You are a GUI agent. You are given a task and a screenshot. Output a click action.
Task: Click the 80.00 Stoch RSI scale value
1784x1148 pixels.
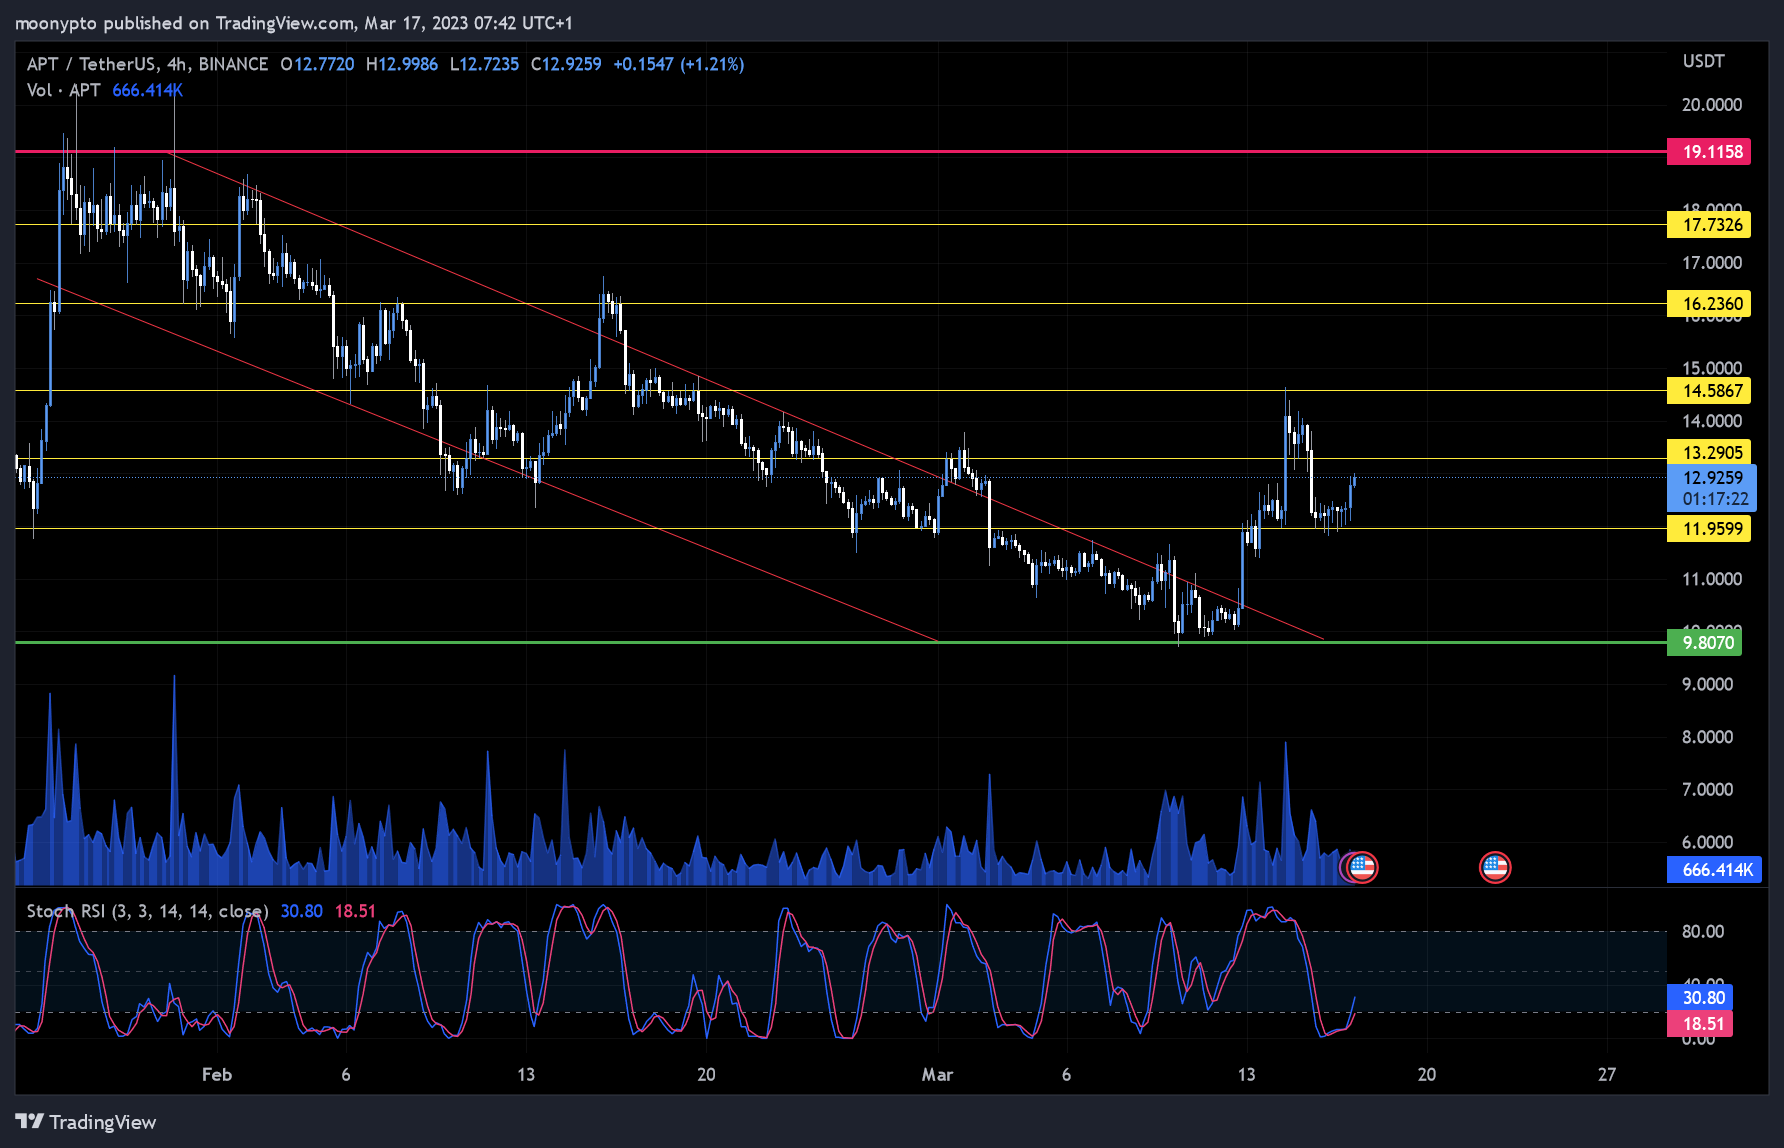pyautogui.click(x=1703, y=932)
